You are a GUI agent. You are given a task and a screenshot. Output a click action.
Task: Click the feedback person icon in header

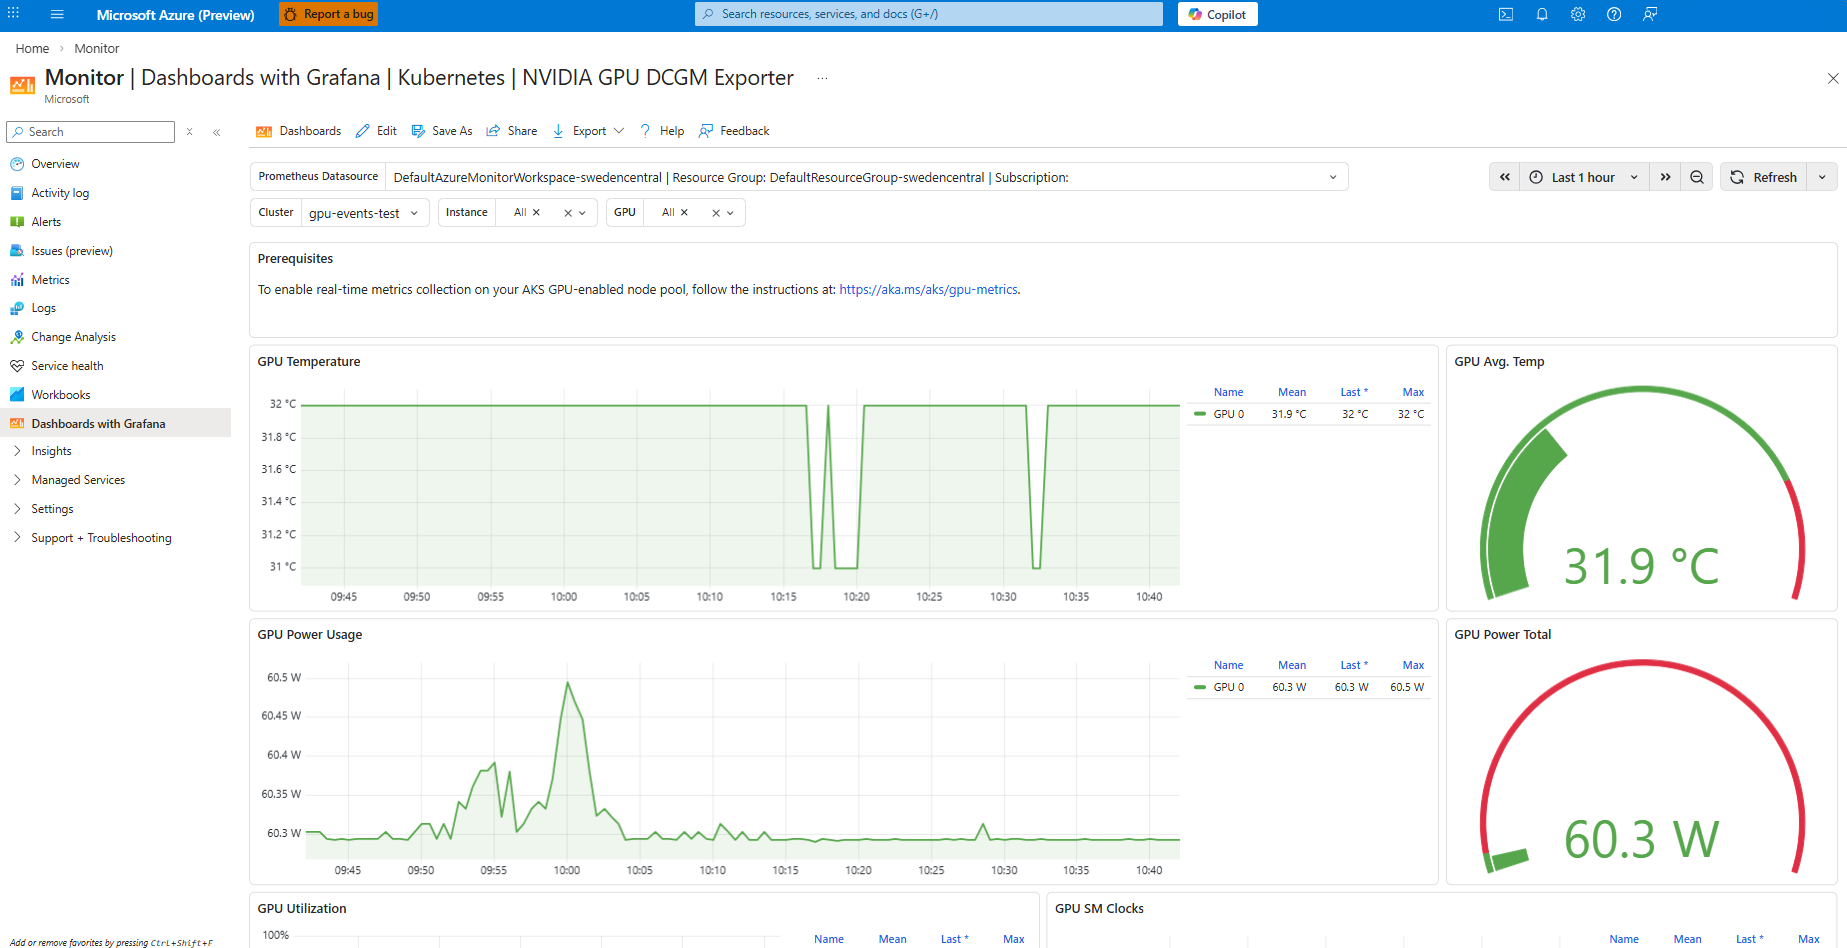pos(1650,14)
